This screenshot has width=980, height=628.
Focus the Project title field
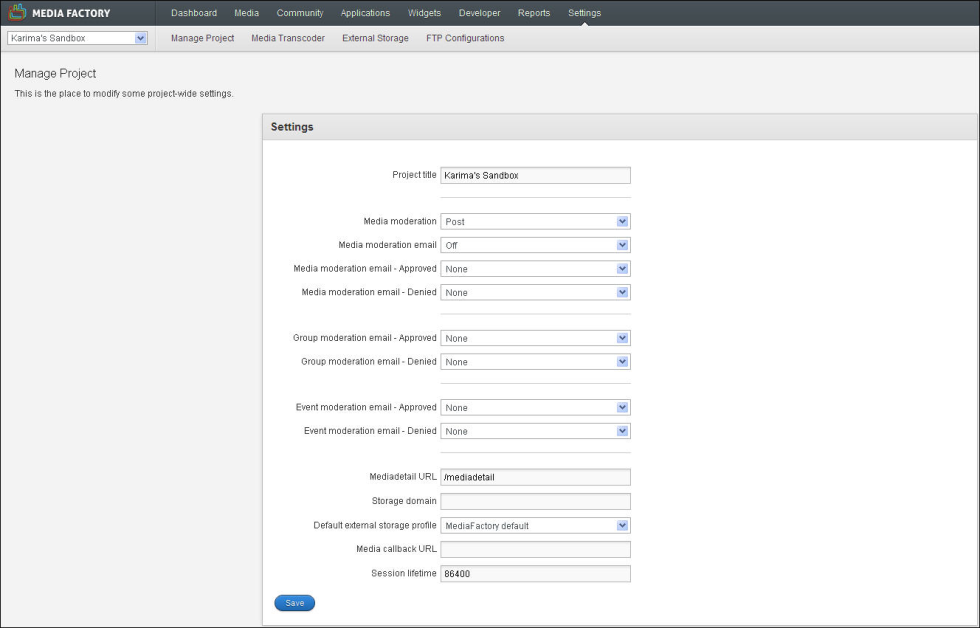click(x=536, y=176)
